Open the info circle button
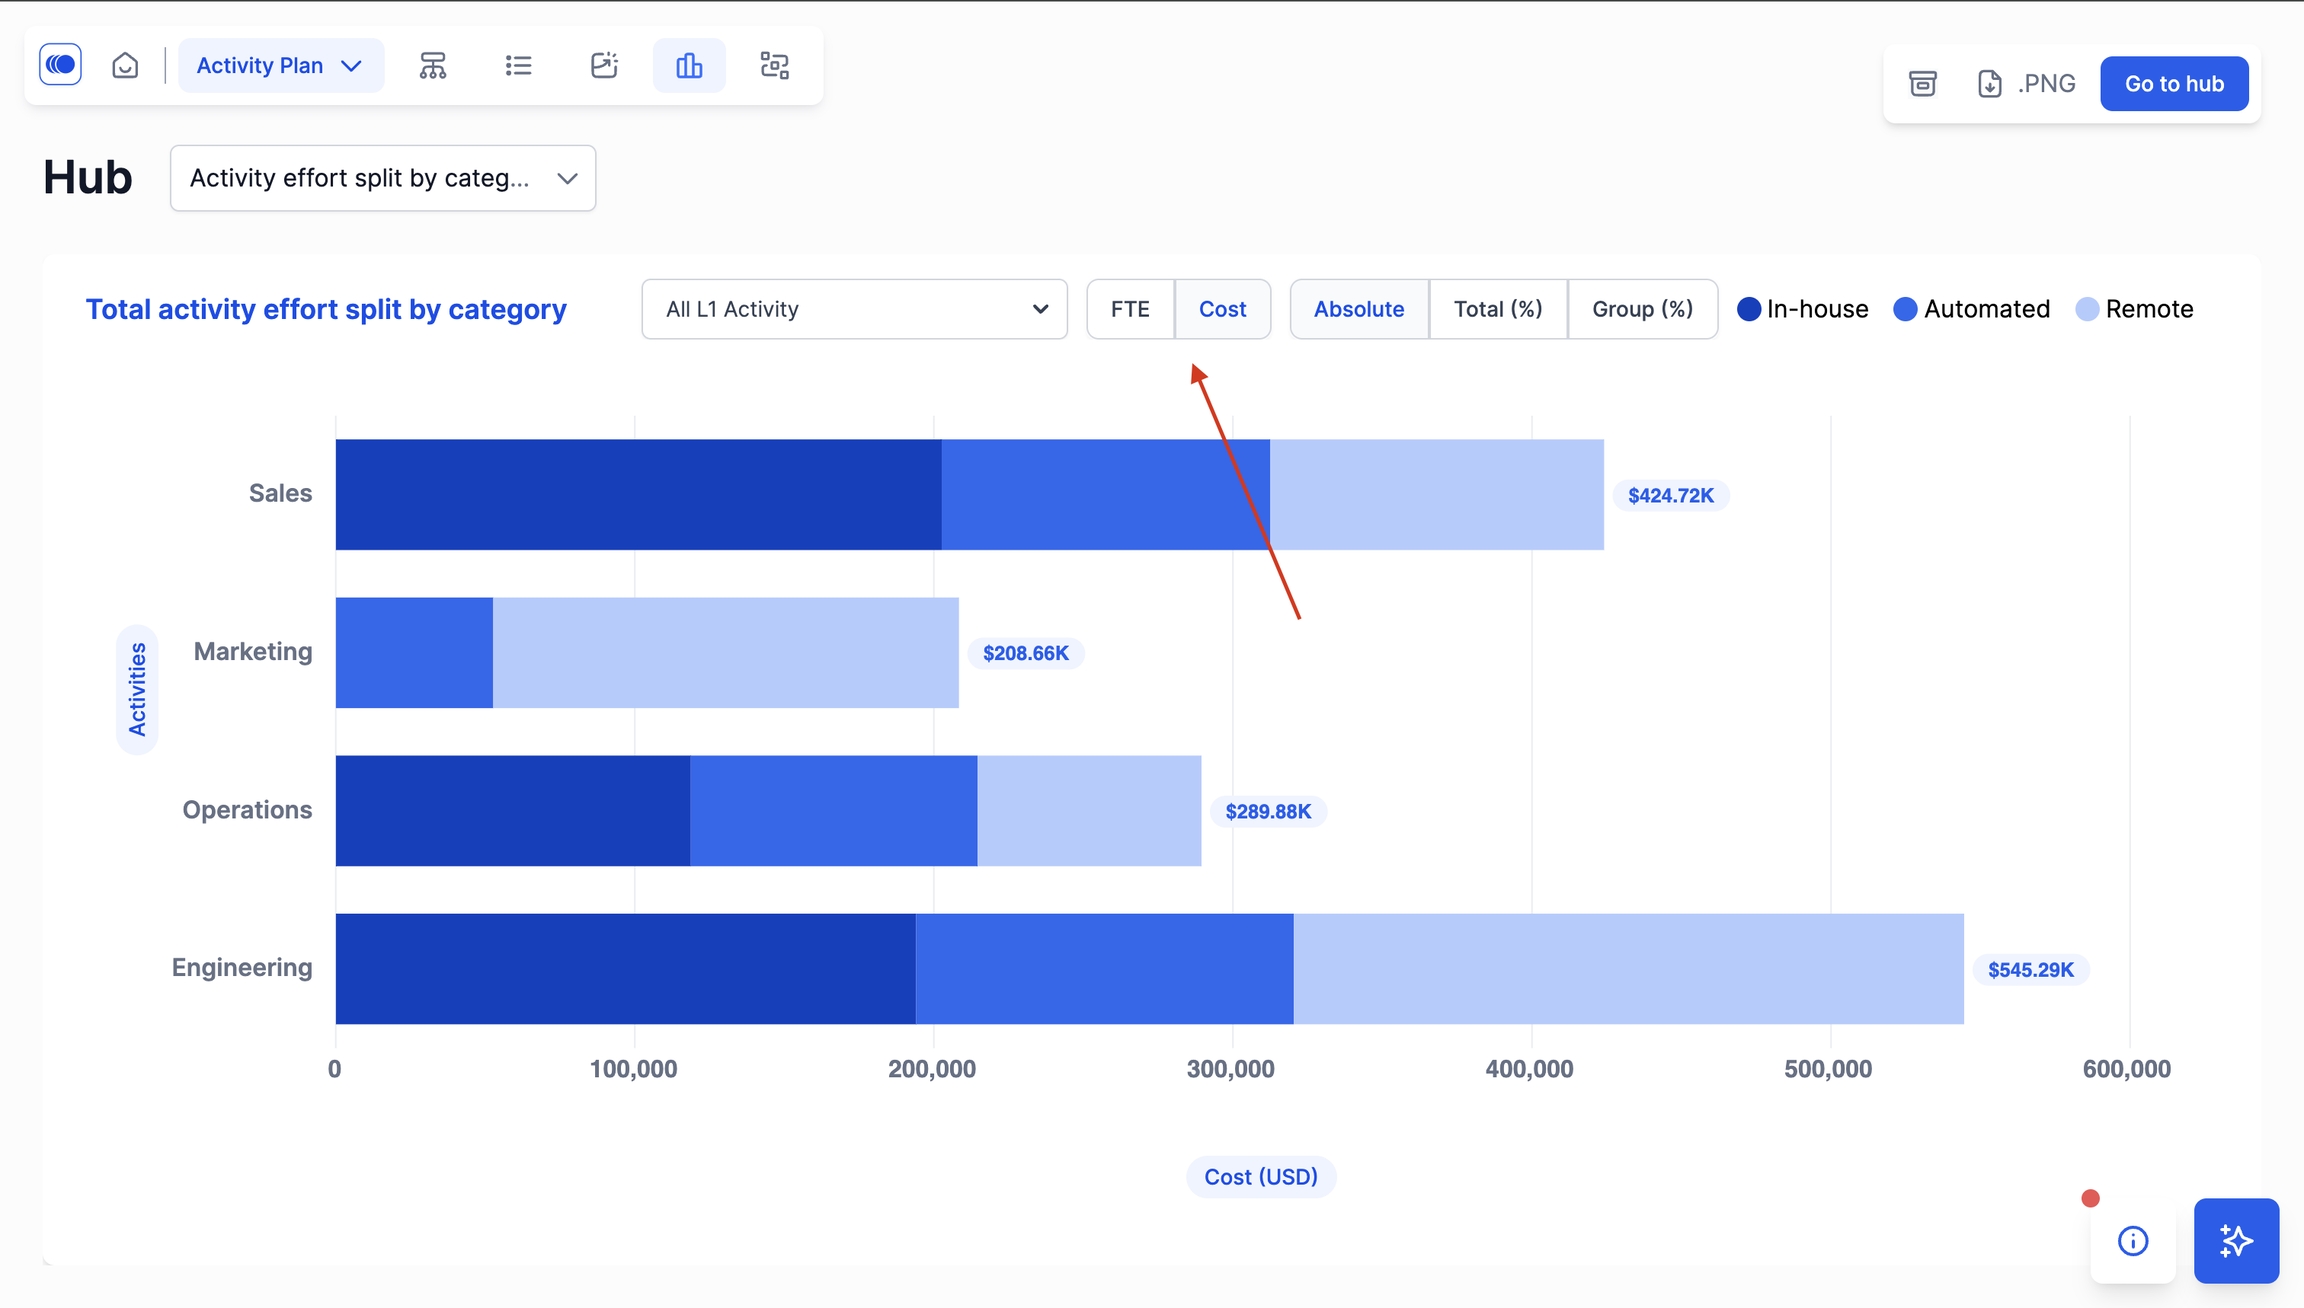This screenshot has width=2304, height=1308. click(2132, 1241)
